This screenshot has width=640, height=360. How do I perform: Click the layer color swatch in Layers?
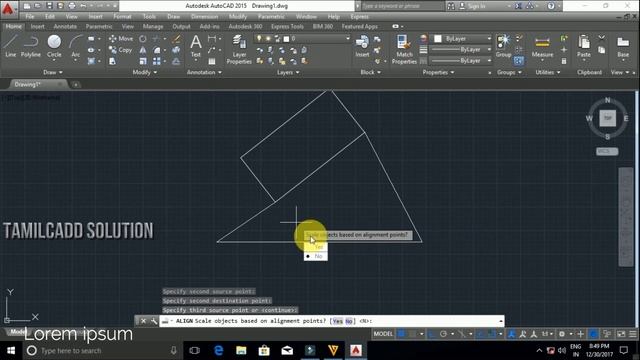point(287,39)
